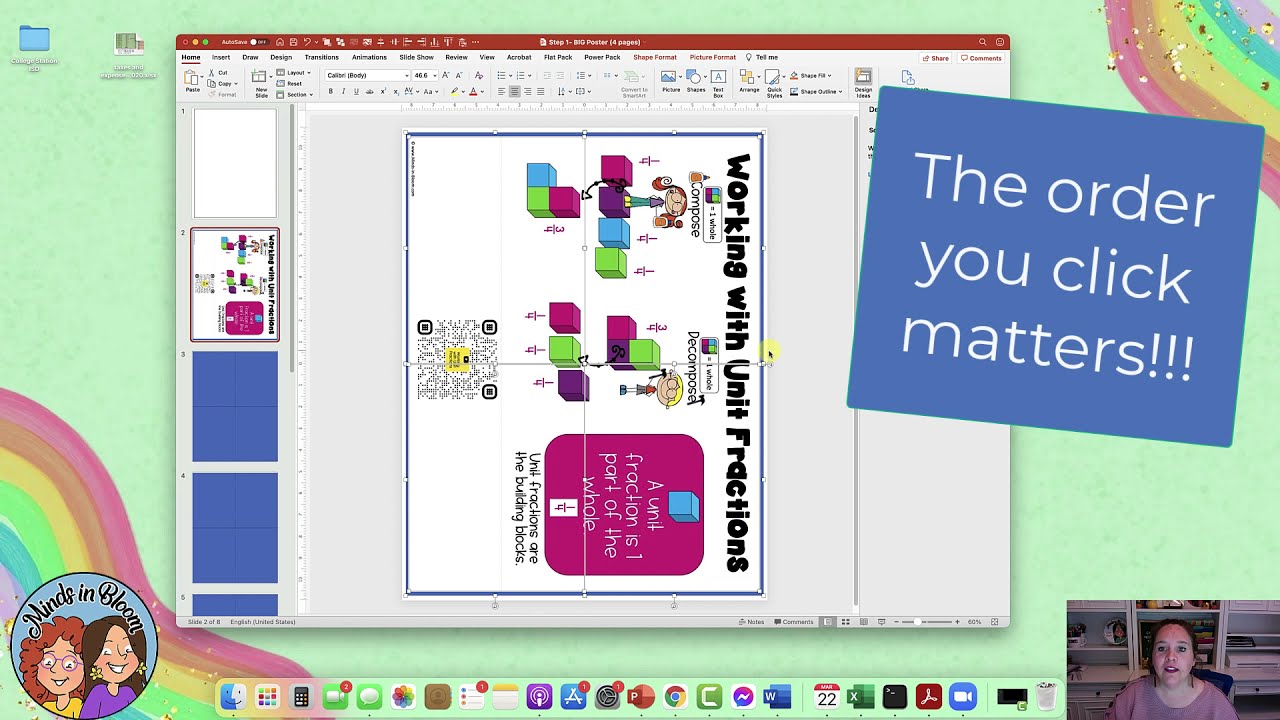Click the Paste clipboard icon
The image size is (1280, 720).
[x=191, y=79]
